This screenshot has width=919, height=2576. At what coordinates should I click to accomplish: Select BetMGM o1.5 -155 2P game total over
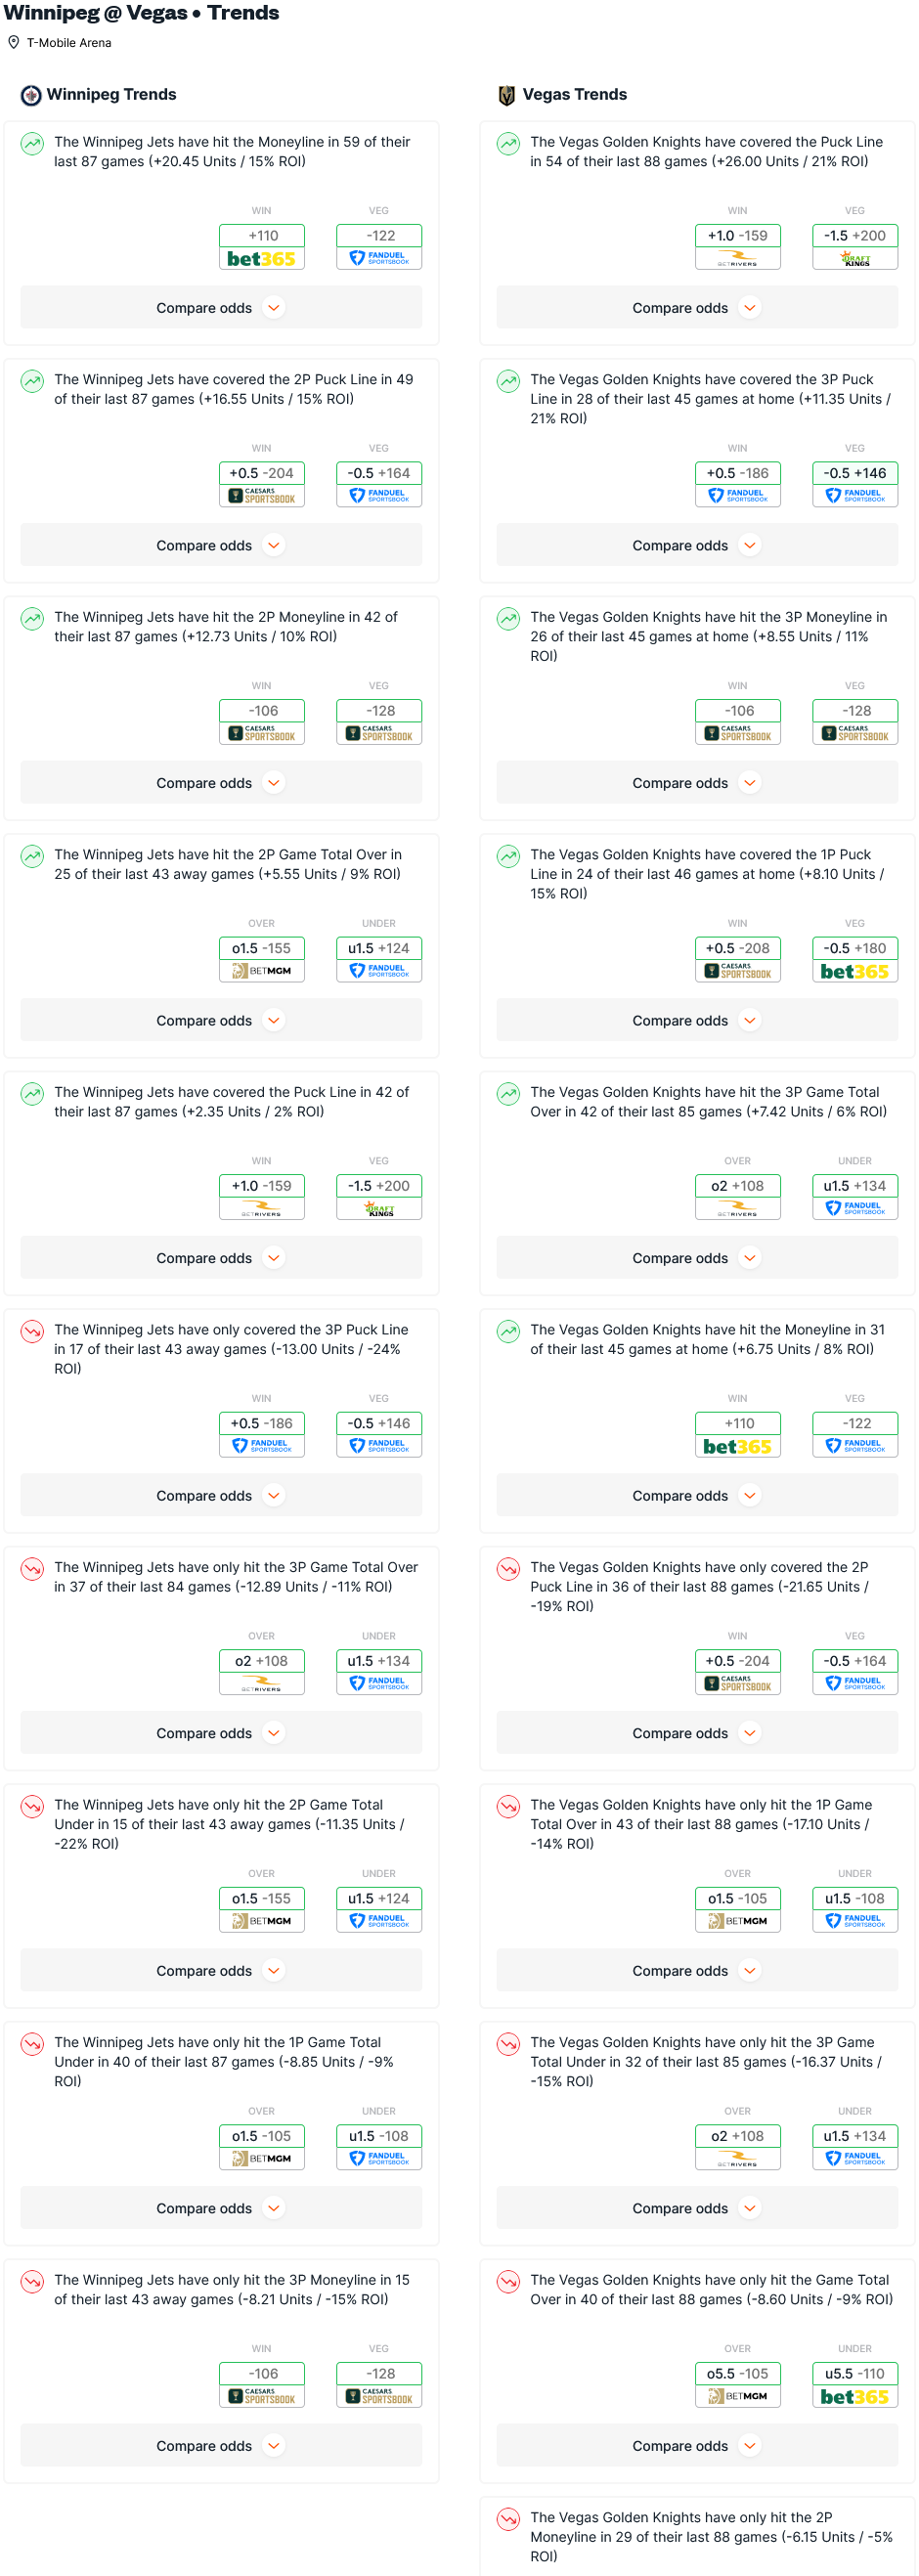coord(262,959)
